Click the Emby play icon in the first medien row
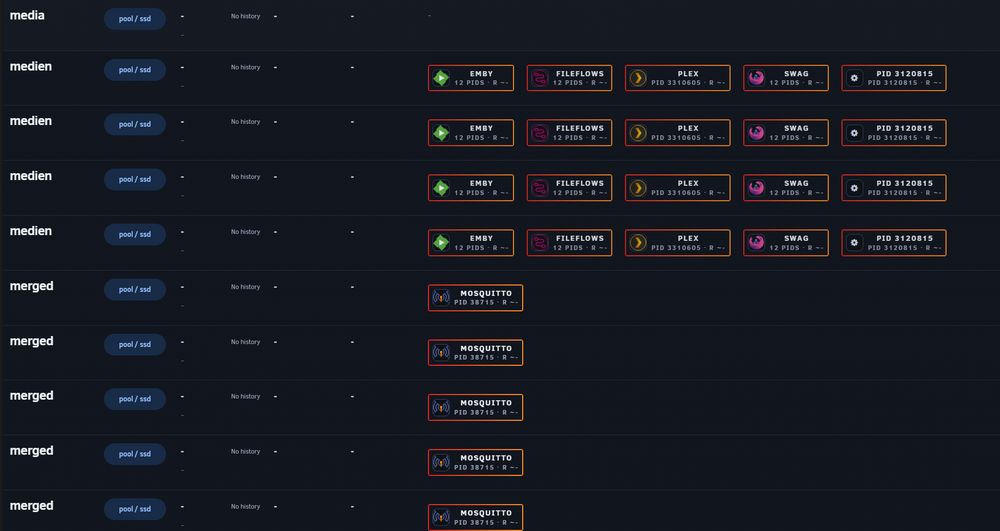The image size is (1000, 531). (441, 78)
